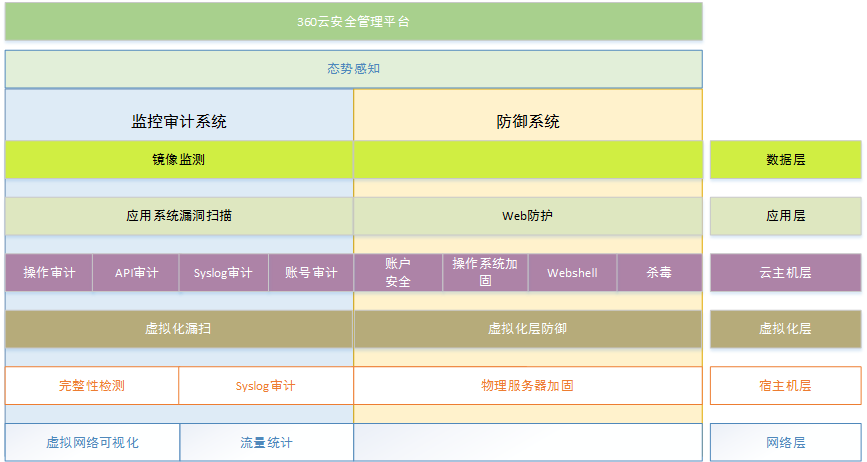Click the 物理服务器加固 box

(x=528, y=385)
